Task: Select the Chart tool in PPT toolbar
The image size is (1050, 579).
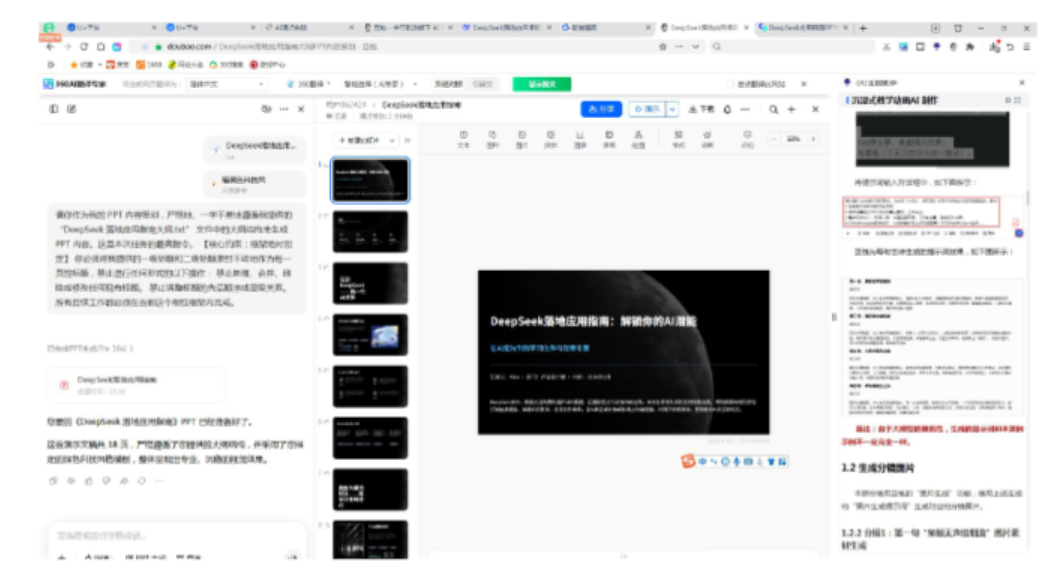Action: click(580, 139)
